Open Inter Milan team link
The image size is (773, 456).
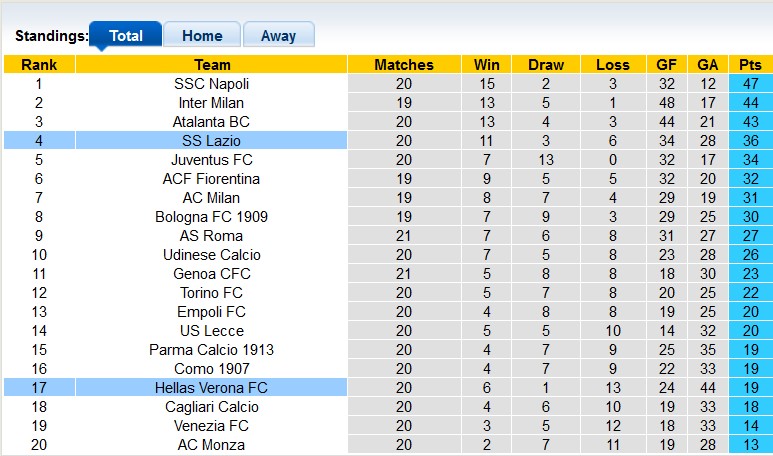coord(211,103)
